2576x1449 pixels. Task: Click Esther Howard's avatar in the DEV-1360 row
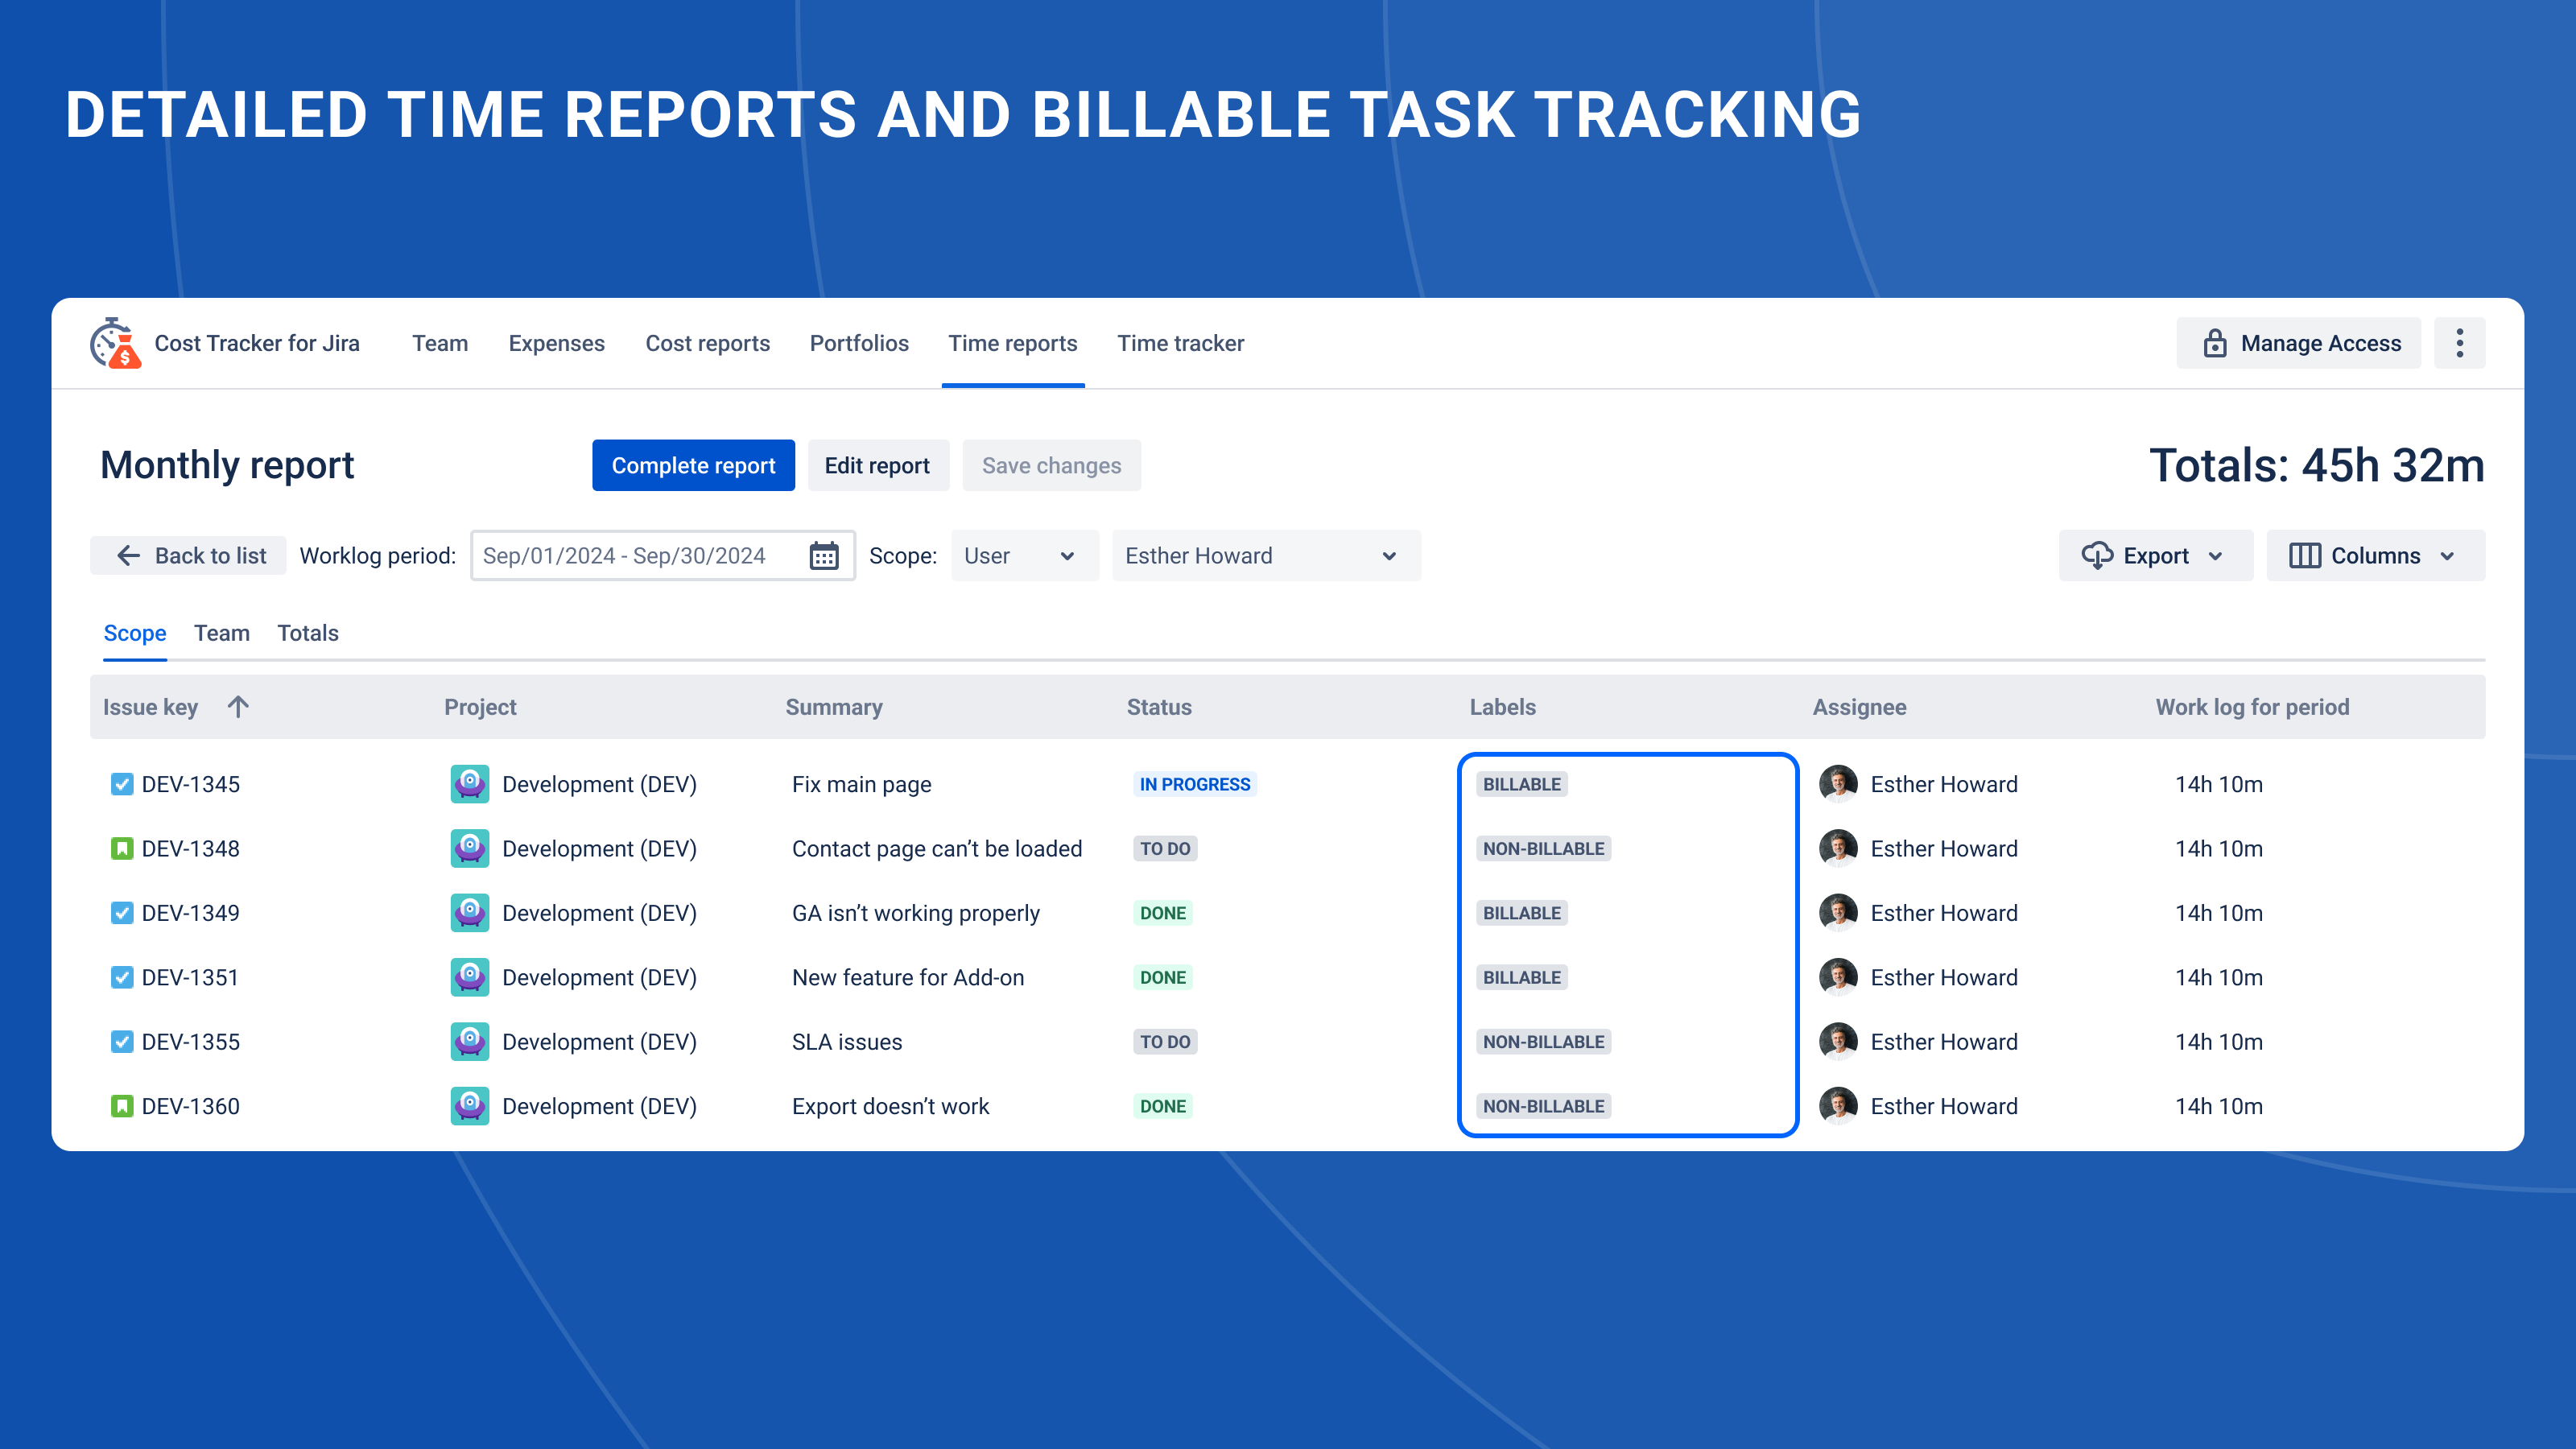point(1837,1106)
